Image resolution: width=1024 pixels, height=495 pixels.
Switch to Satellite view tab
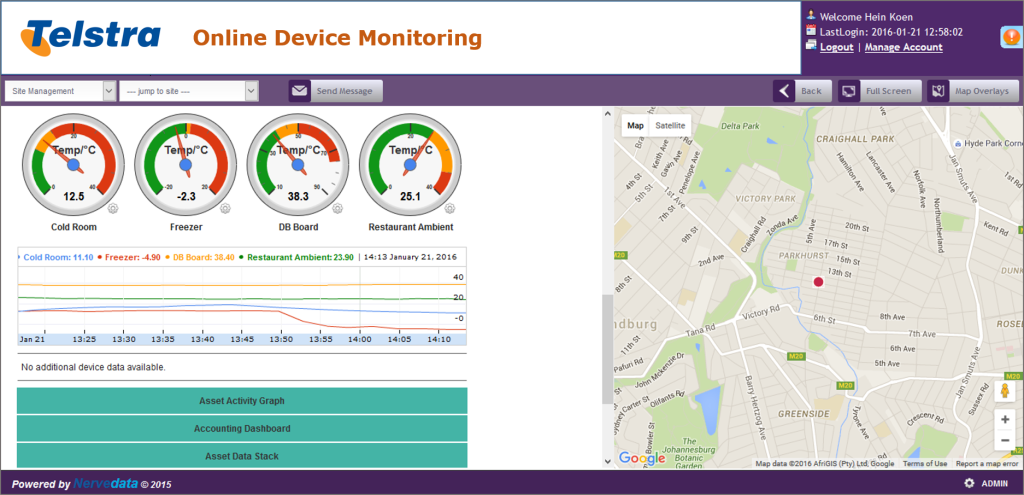(670, 125)
